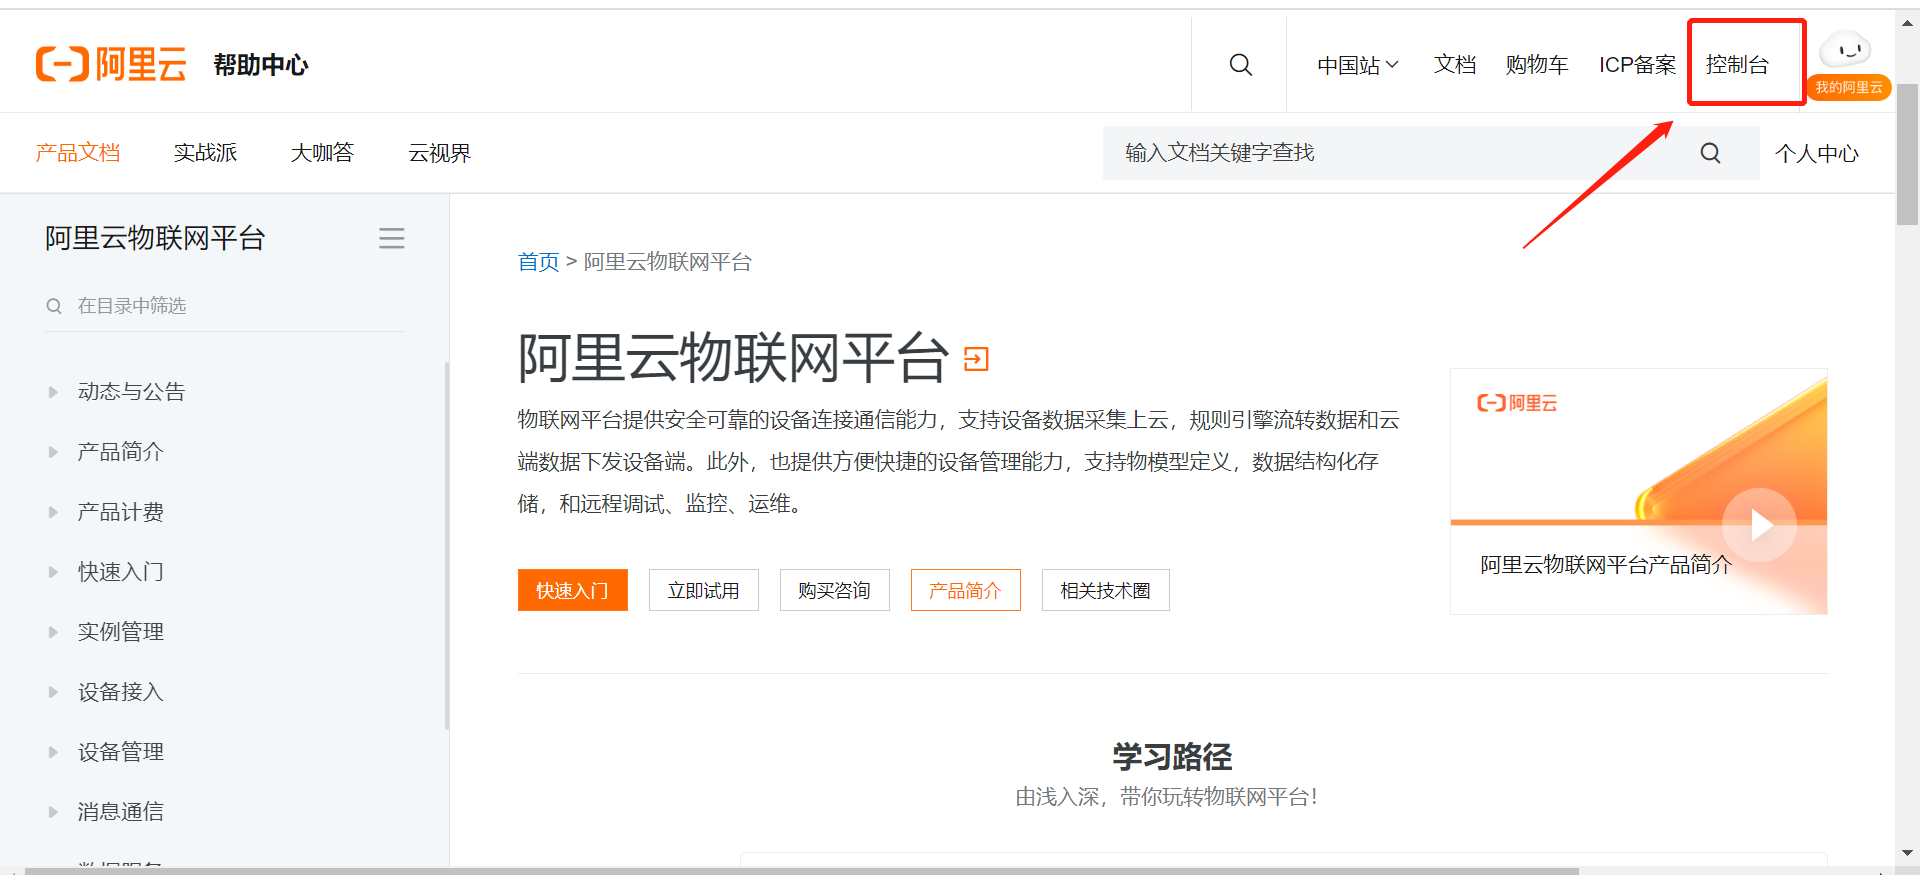This screenshot has width=1920, height=875.
Task: Click the scrollbar up arrow
Action: [1907, 25]
